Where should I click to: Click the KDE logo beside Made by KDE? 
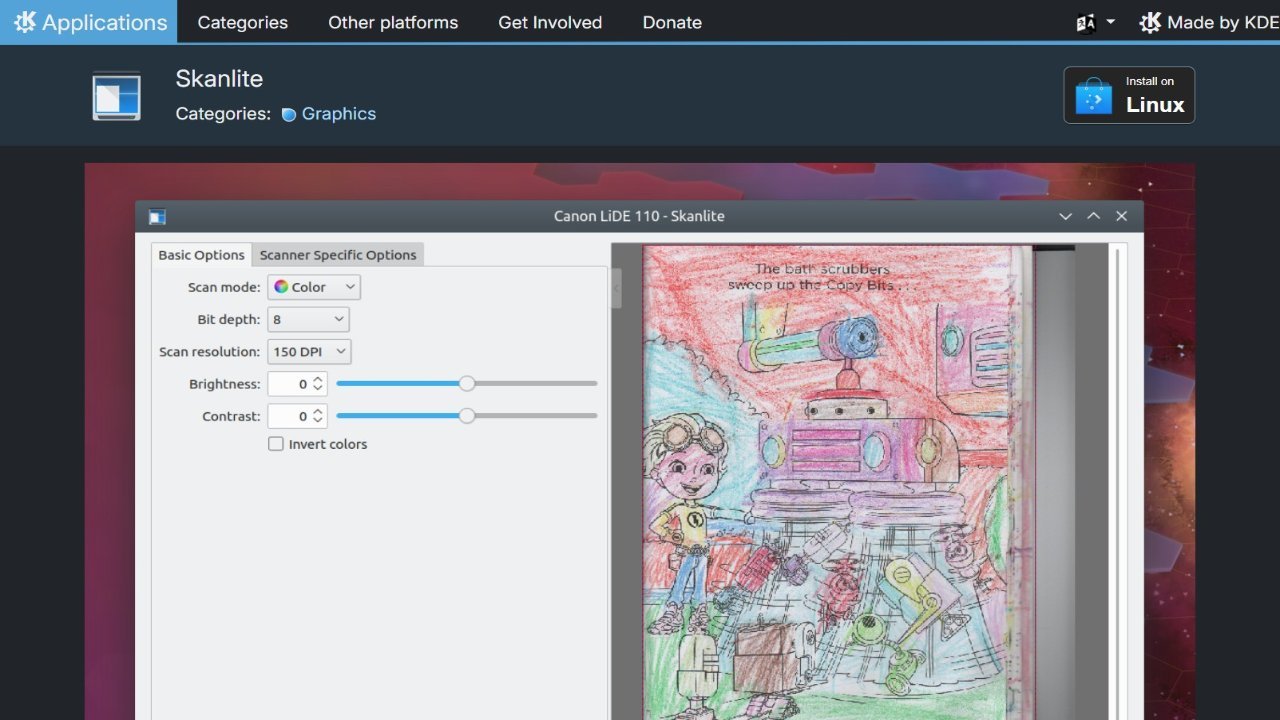(x=1150, y=22)
